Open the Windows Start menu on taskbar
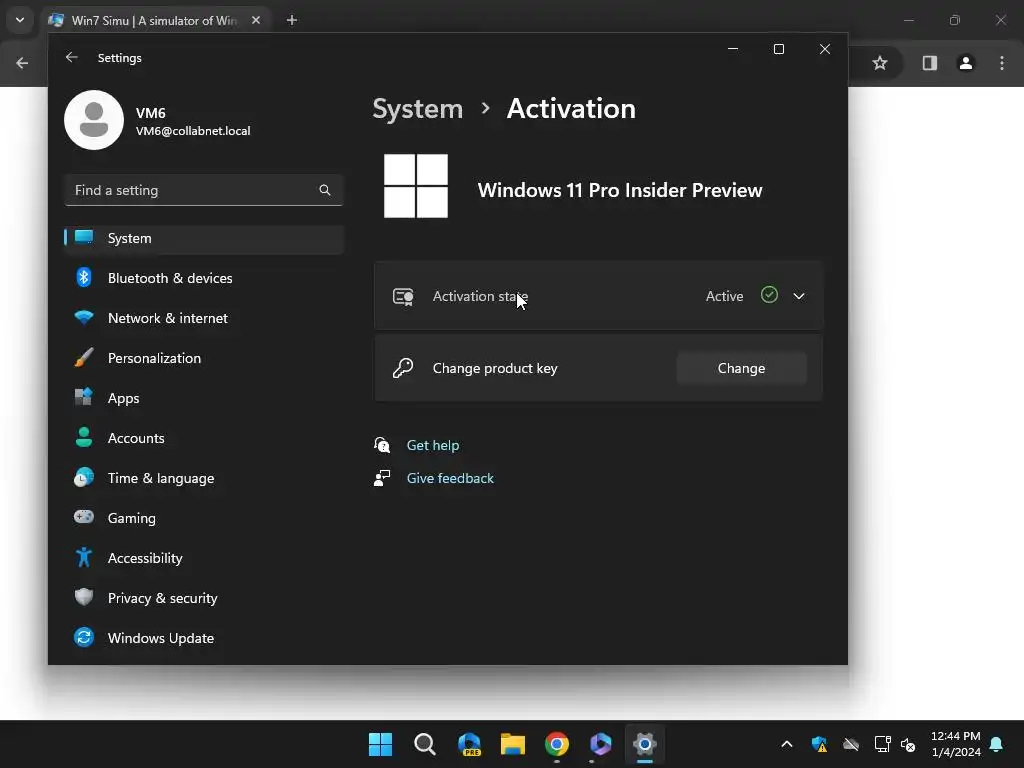1024x768 pixels. pyautogui.click(x=380, y=744)
